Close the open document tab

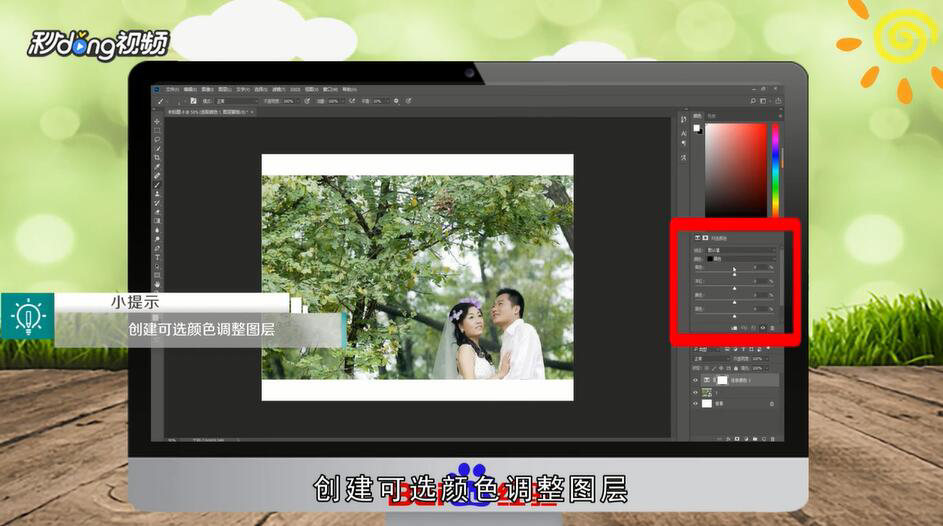pos(252,112)
